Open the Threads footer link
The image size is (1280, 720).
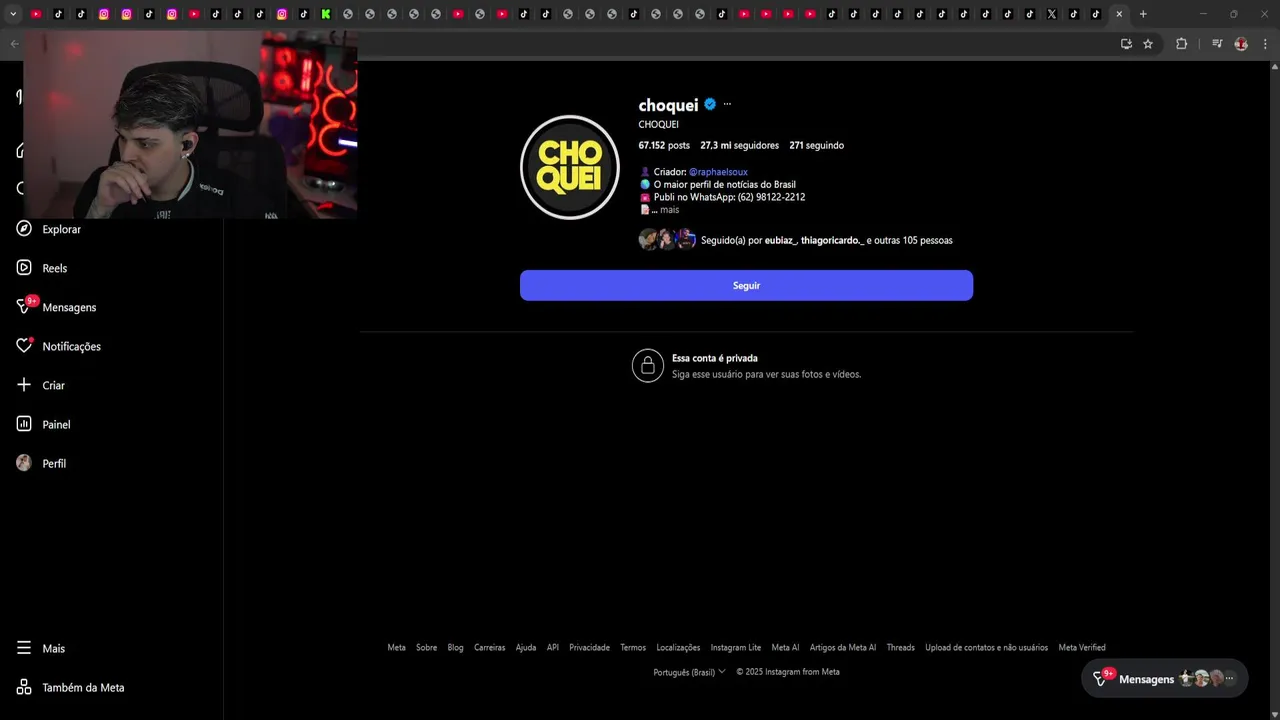pyautogui.click(x=901, y=647)
